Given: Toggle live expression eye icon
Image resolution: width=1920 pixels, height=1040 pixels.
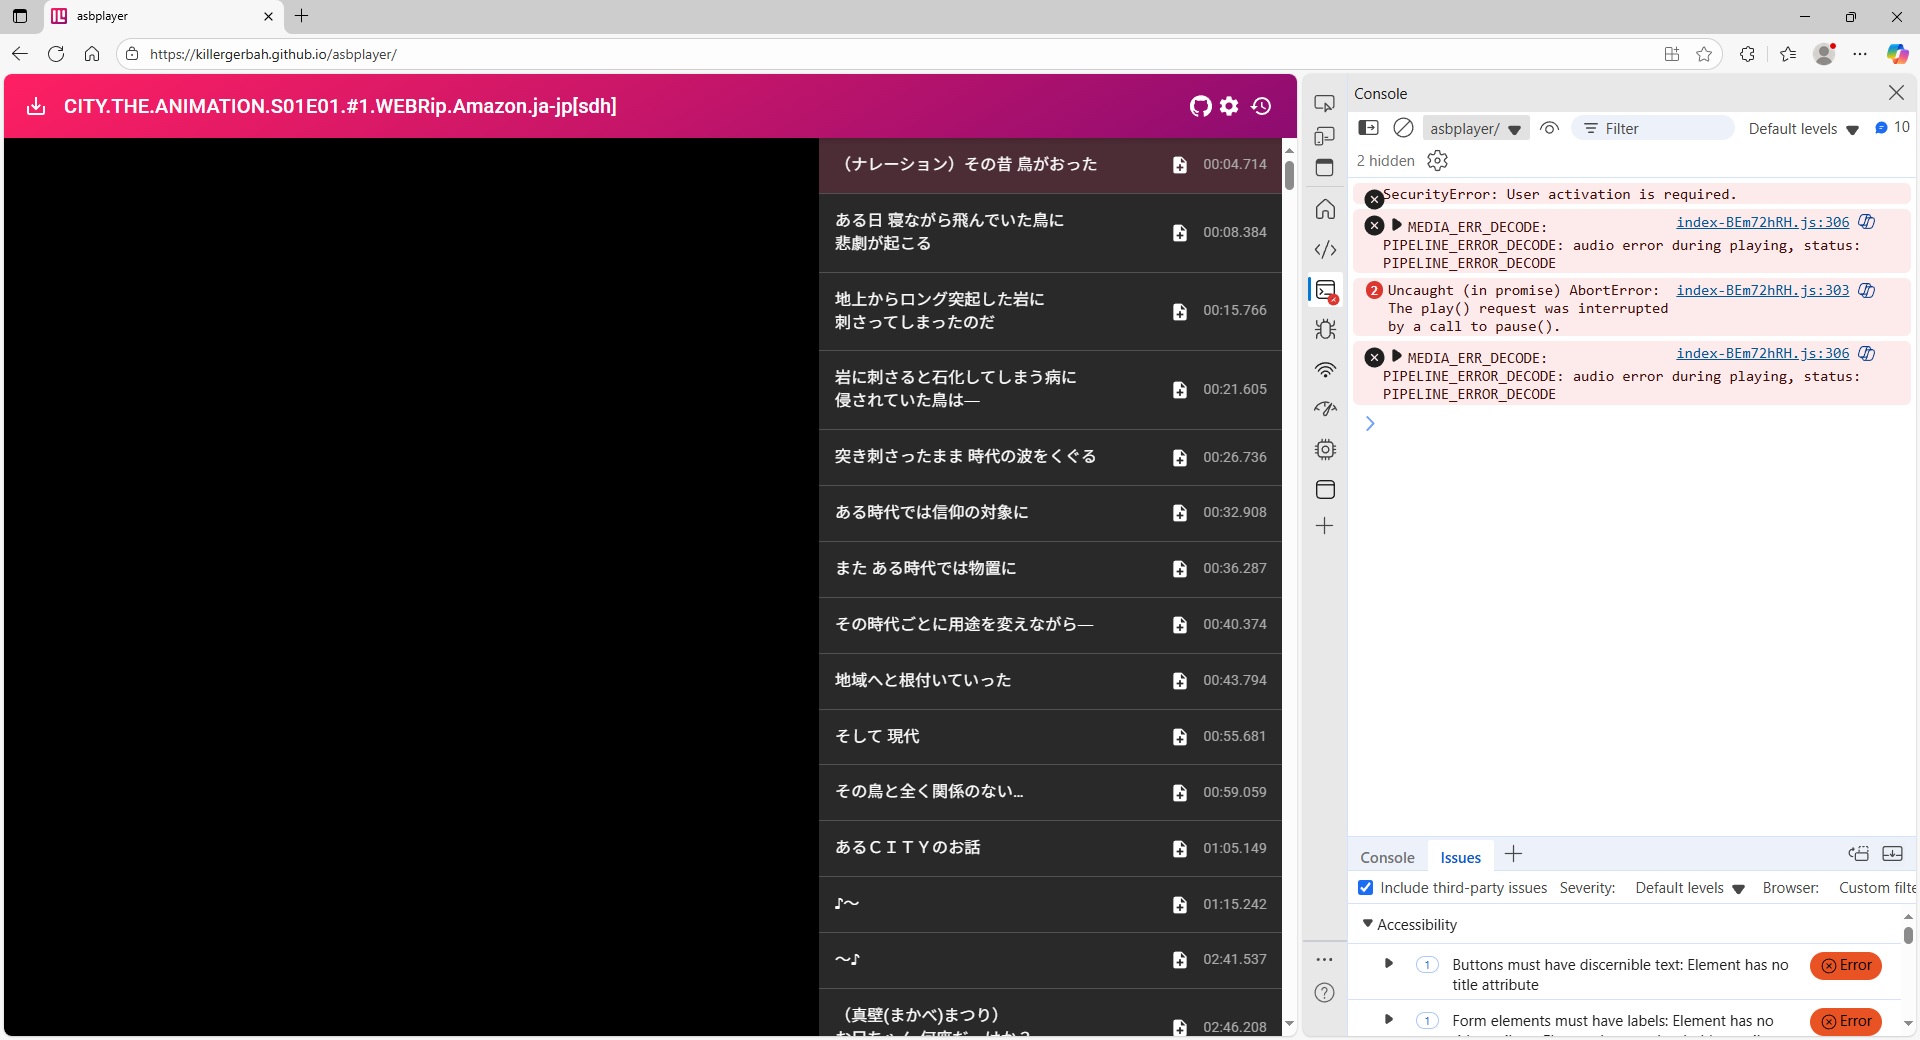Looking at the screenshot, I should pos(1549,128).
